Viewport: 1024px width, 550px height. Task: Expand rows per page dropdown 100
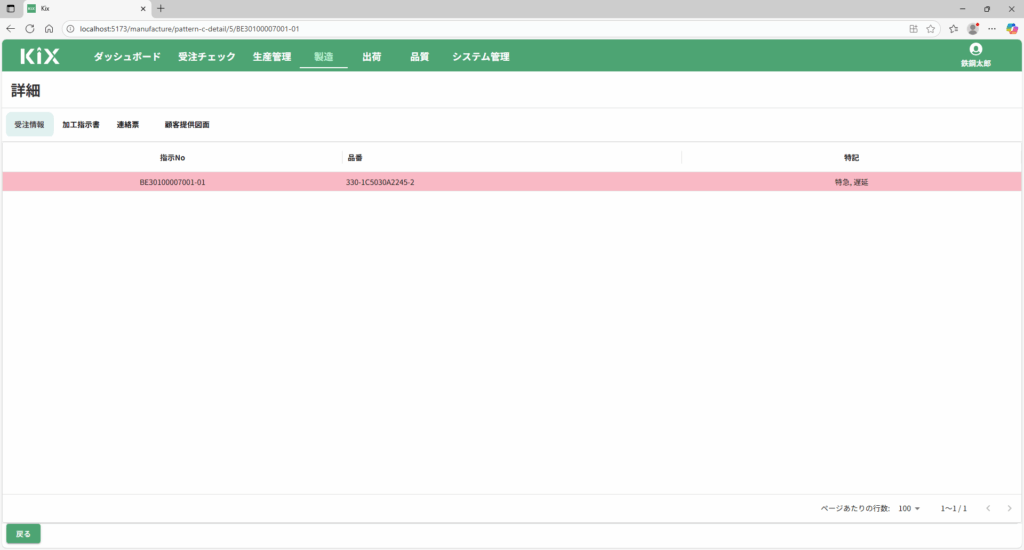coord(909,509)
